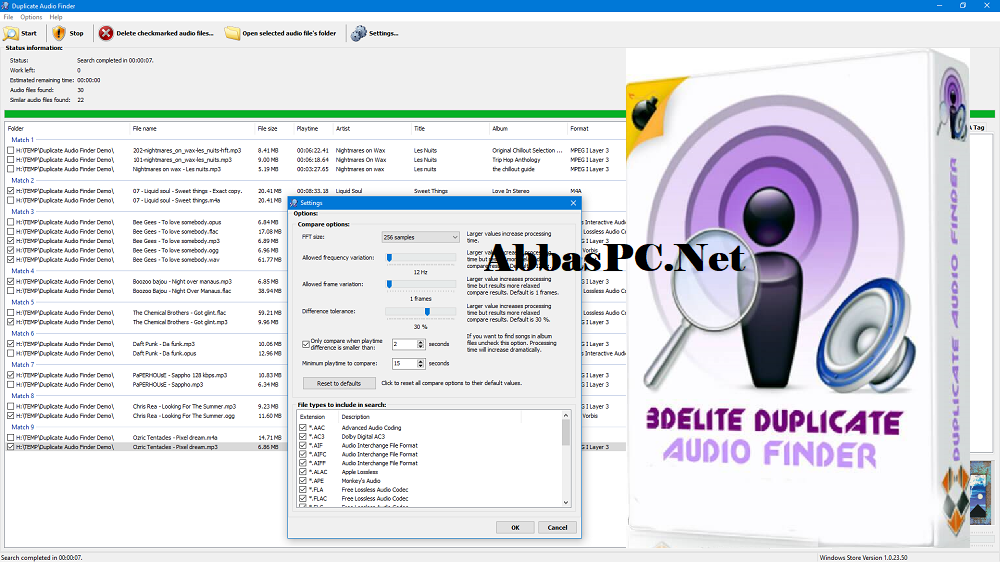1000x562 pixels.
Task: Select the Daft Punk Da funk.opus file name
Action: point(165,353)
